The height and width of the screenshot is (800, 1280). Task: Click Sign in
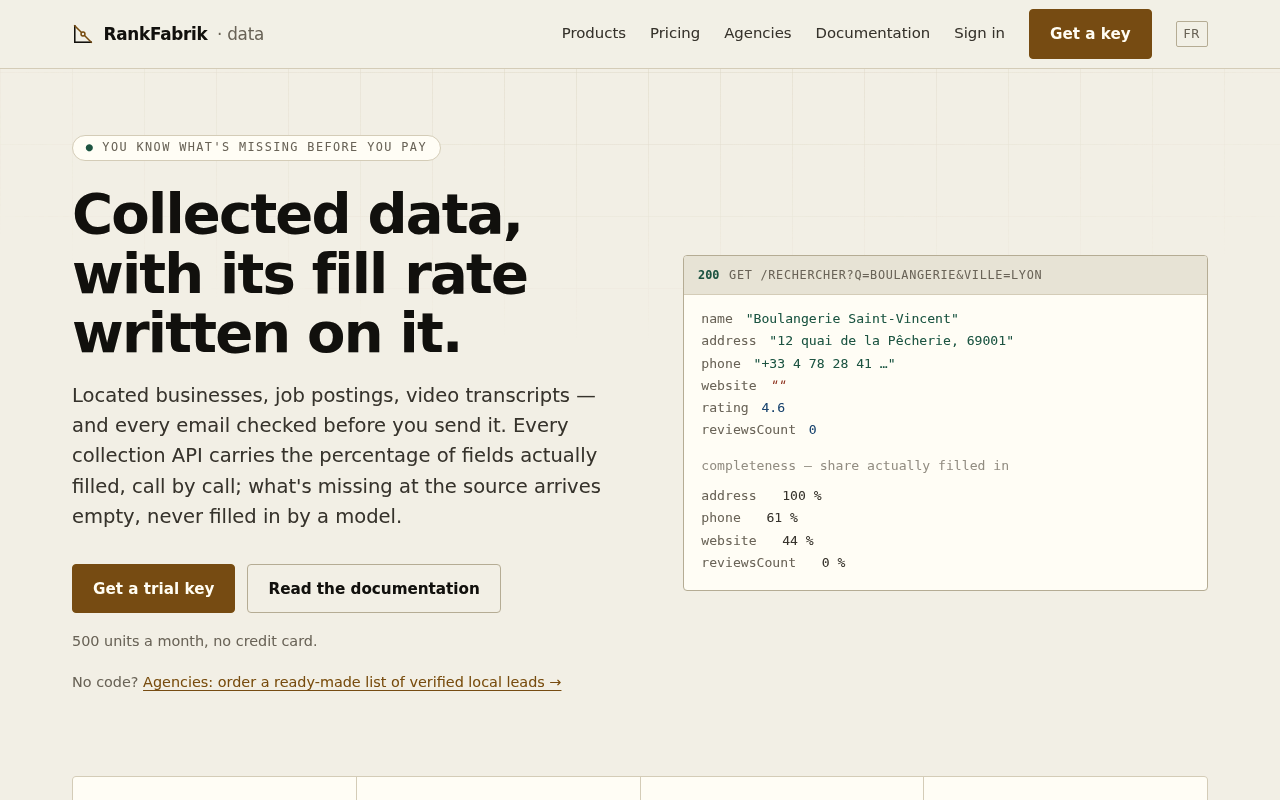pos(979,33)
